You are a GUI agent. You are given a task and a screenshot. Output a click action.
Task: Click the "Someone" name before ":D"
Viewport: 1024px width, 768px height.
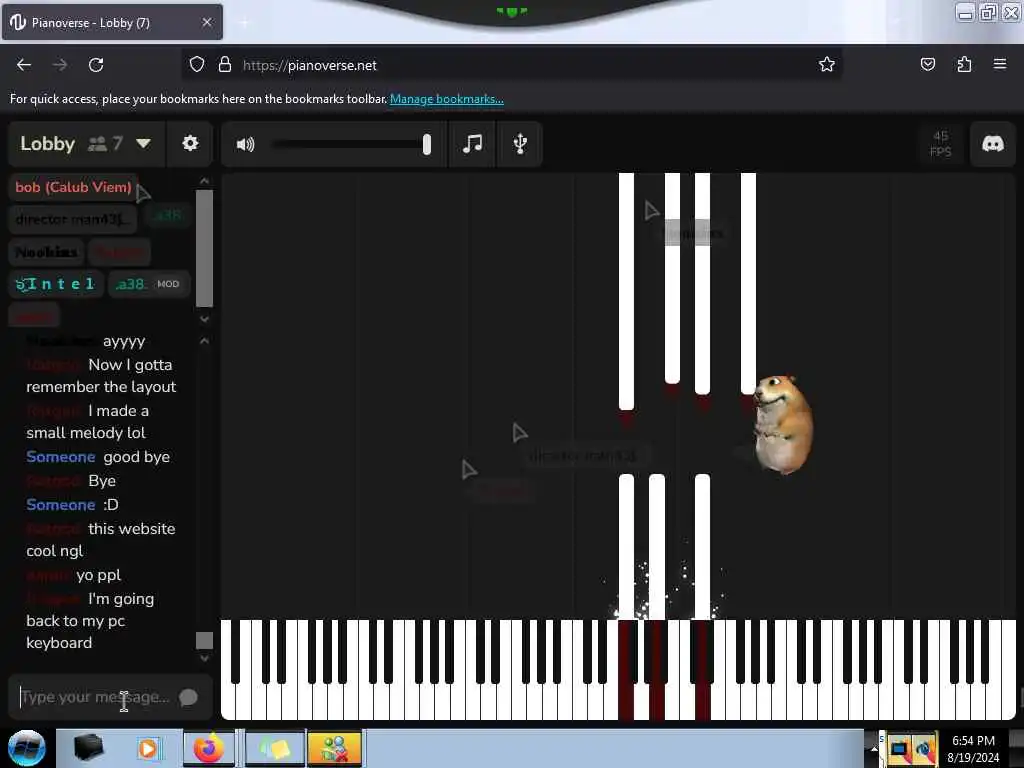point(61,505)
